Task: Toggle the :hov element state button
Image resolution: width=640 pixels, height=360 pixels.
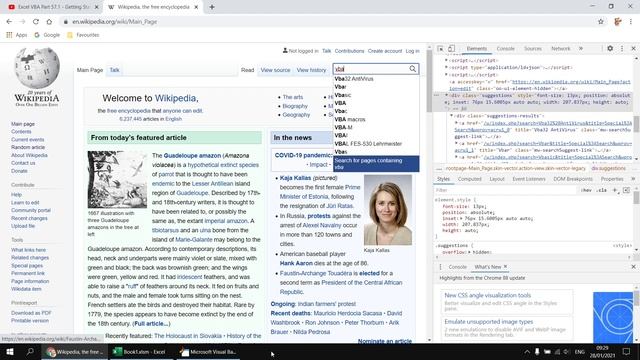Action: (586, 190)
